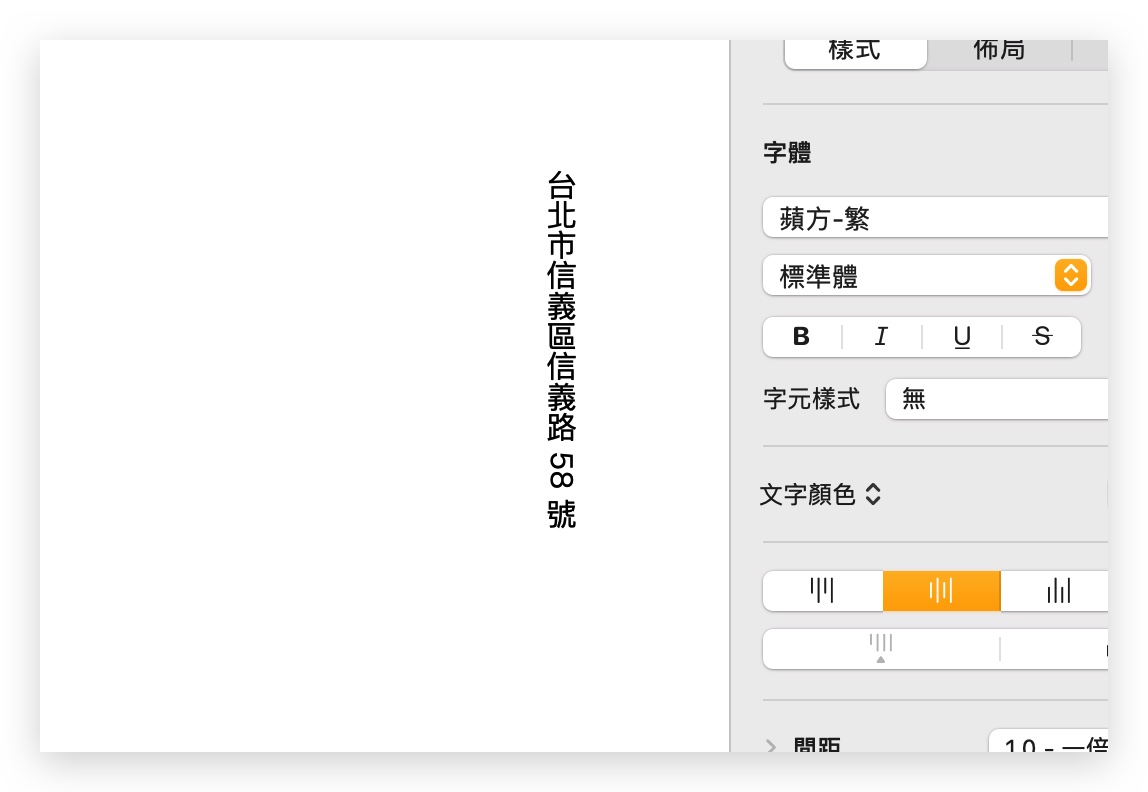Select the highlighted center alignment icon

pyautogui.click(x=942, y=591)
